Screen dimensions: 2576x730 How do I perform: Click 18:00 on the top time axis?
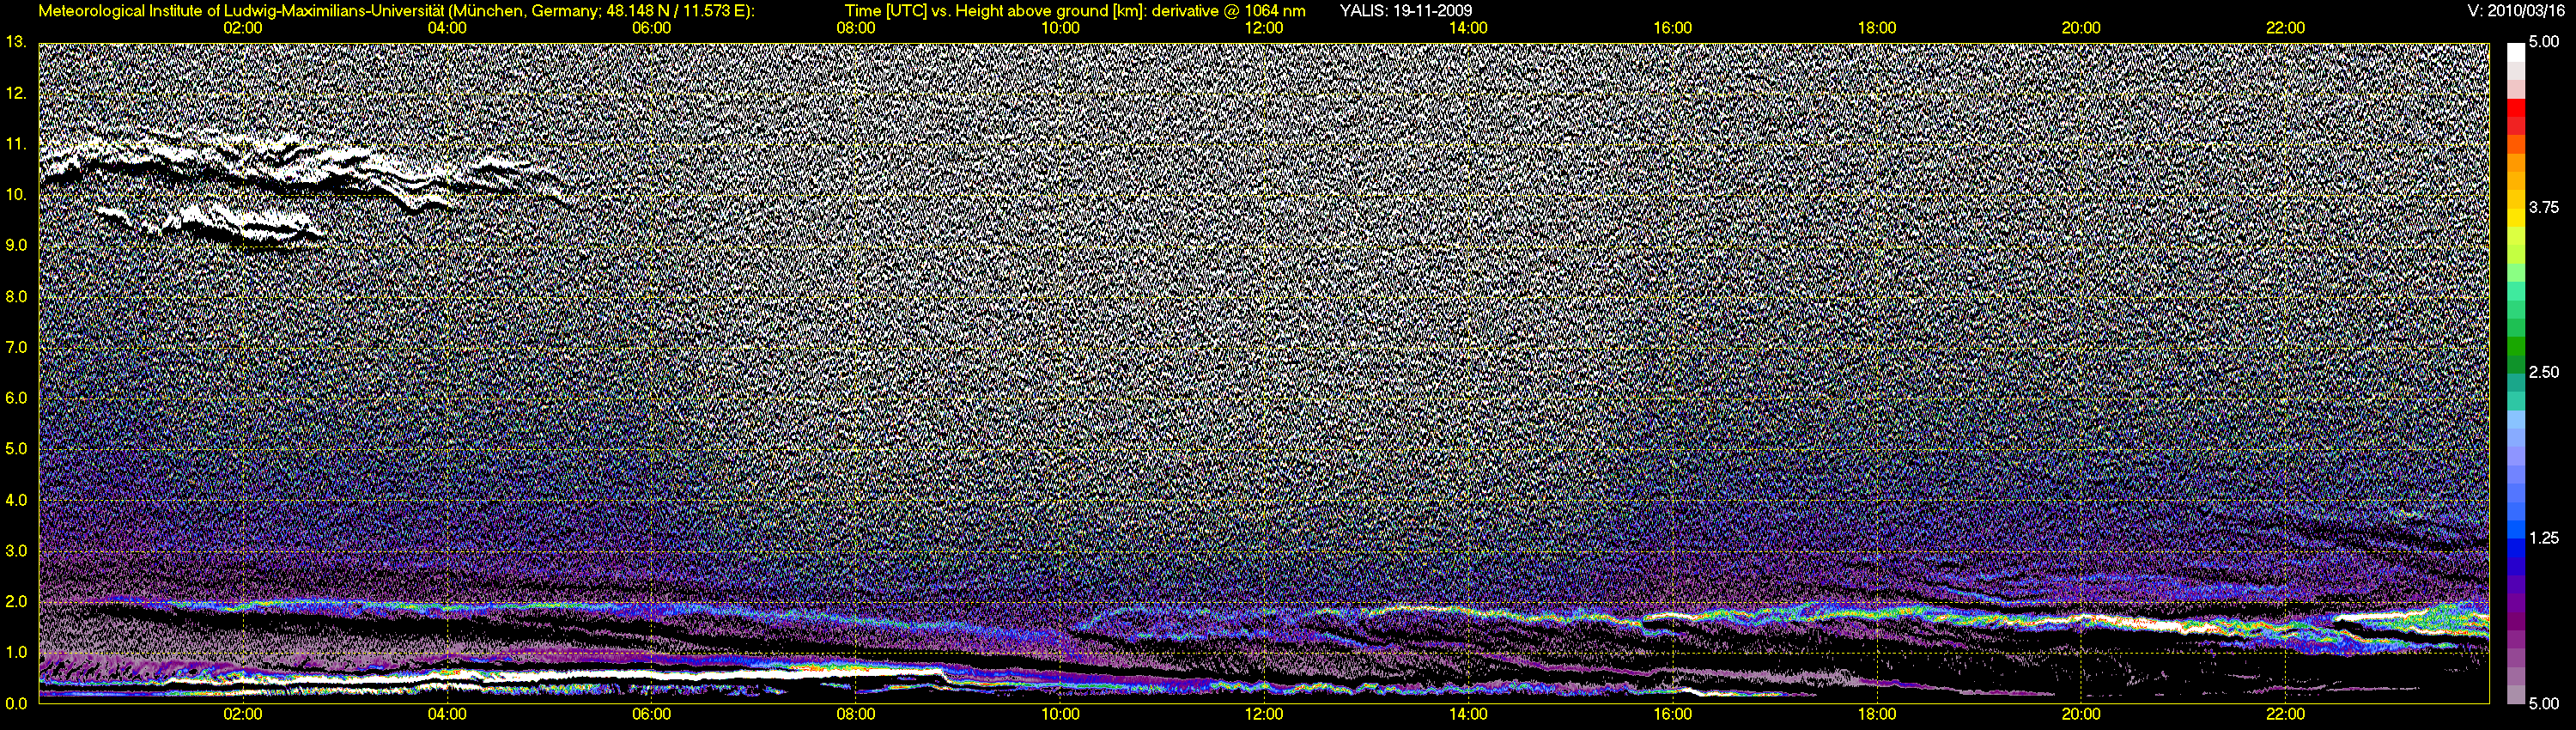[x=1877, y=28]
